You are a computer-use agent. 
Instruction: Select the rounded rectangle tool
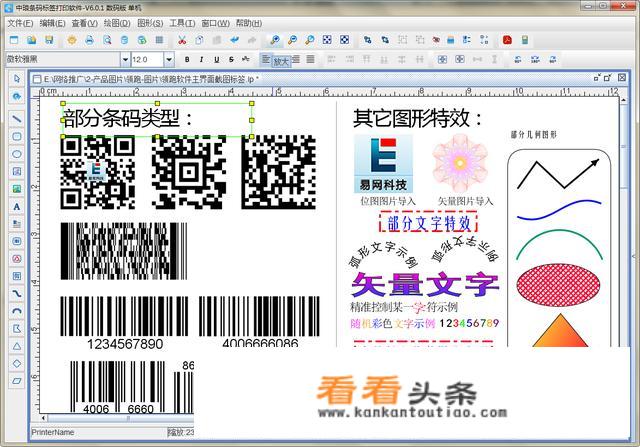click(17, 136)
